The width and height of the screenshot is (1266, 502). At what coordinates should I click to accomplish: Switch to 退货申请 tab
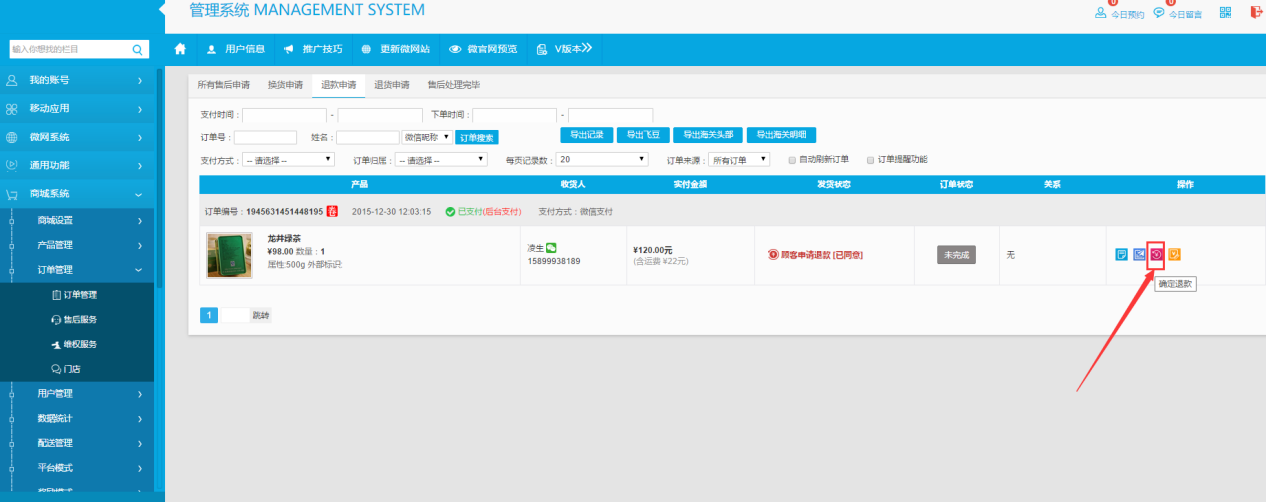click(x=392, y=85)
